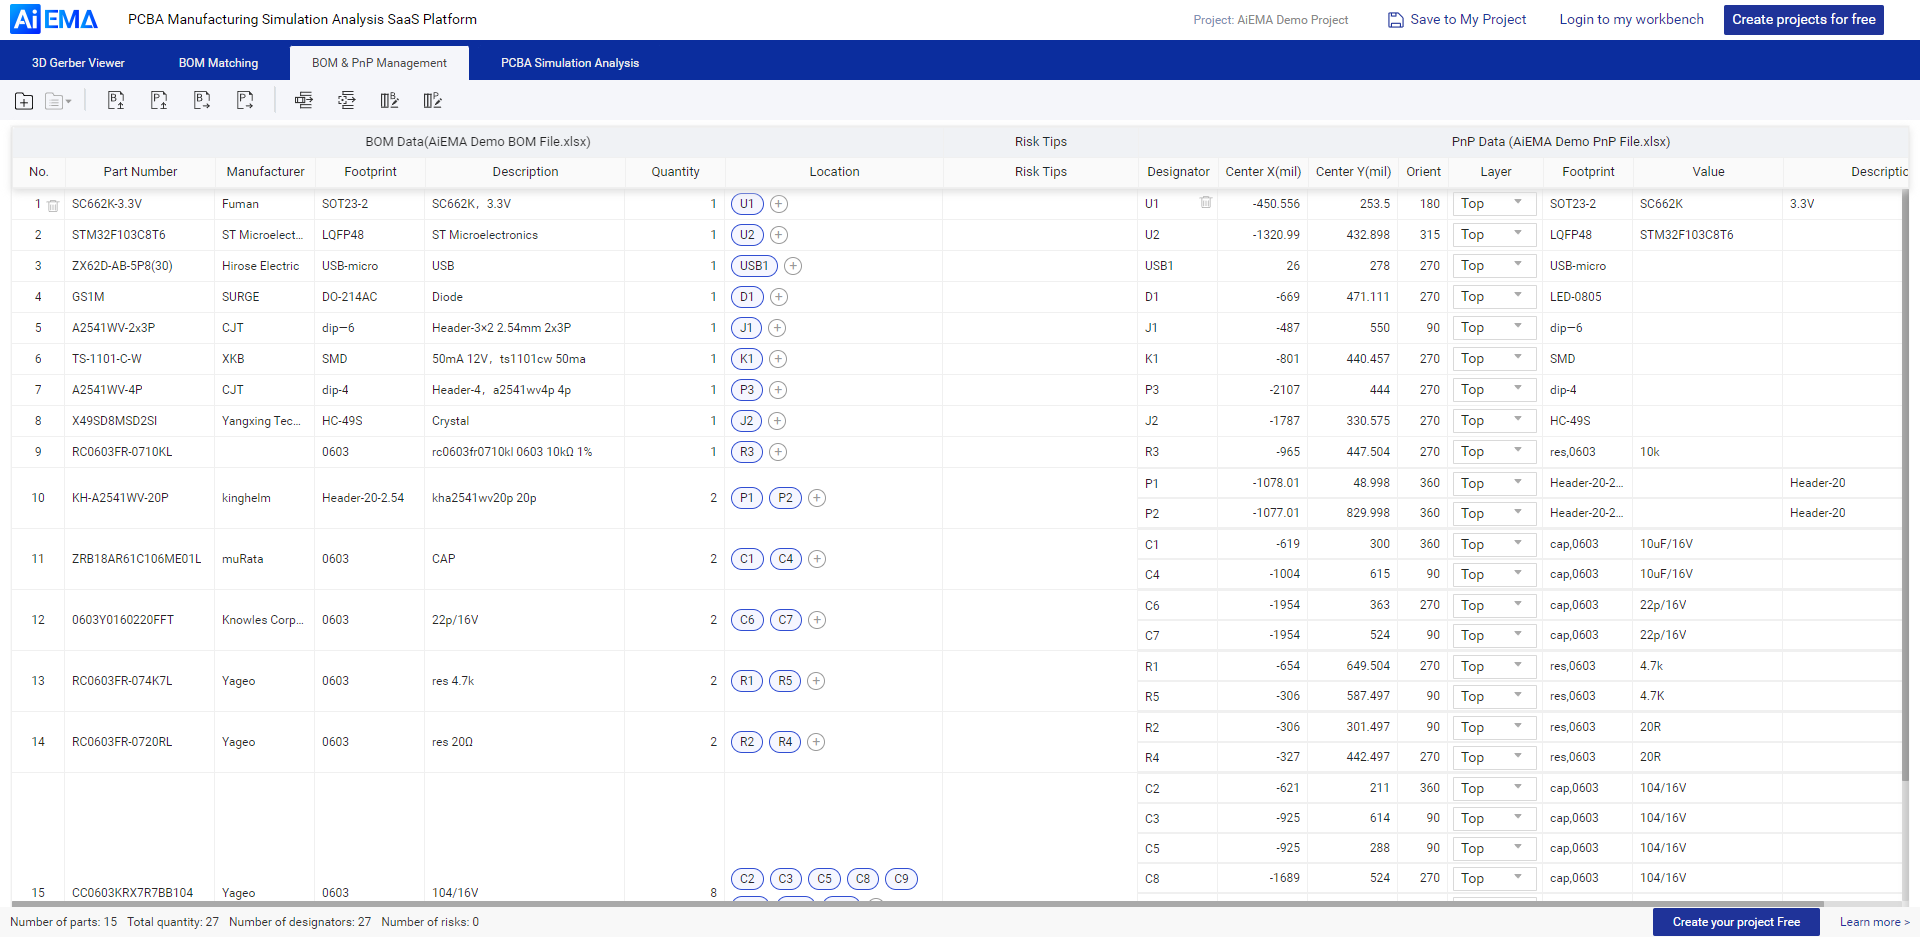Click Center X value -1320.99
Image resolution: width=1920 pixels, height=937 pixels.
[x=1276, y=235]
